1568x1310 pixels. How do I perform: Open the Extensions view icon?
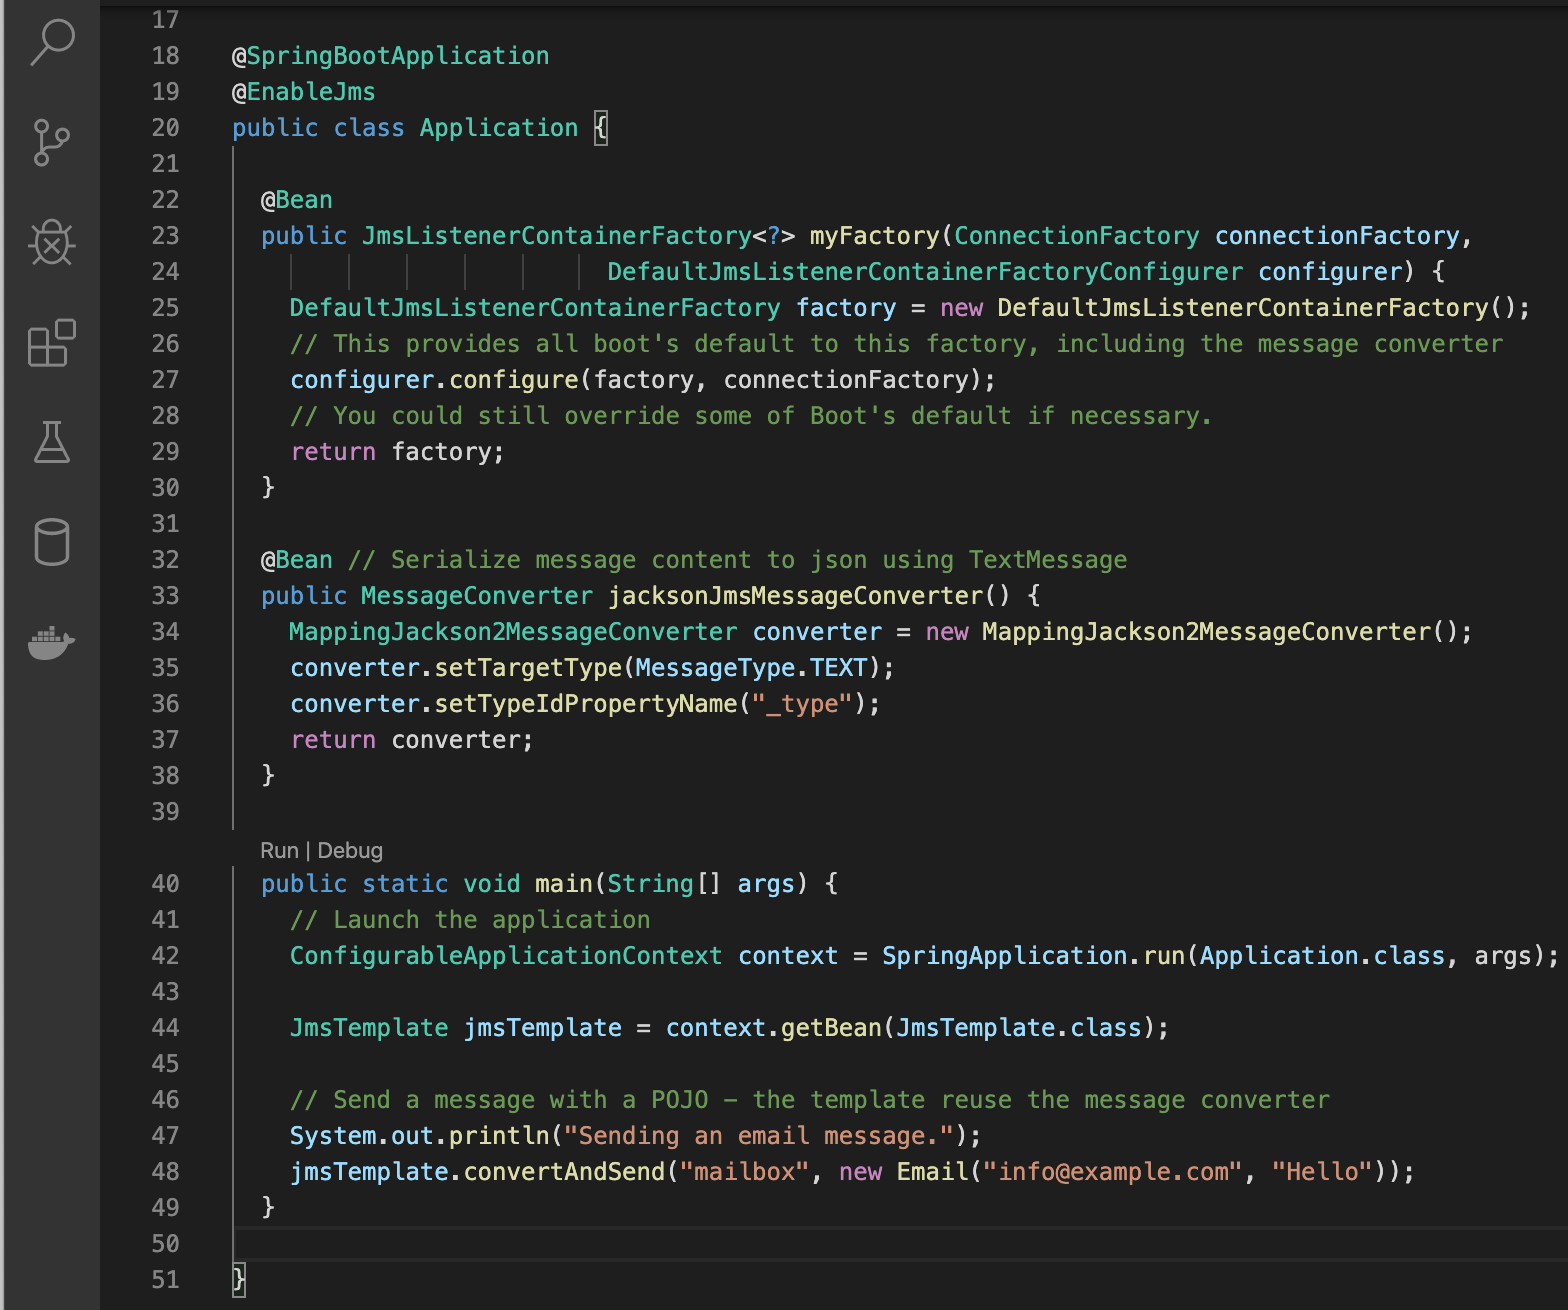pyautogui.click(x=52, y=343)
